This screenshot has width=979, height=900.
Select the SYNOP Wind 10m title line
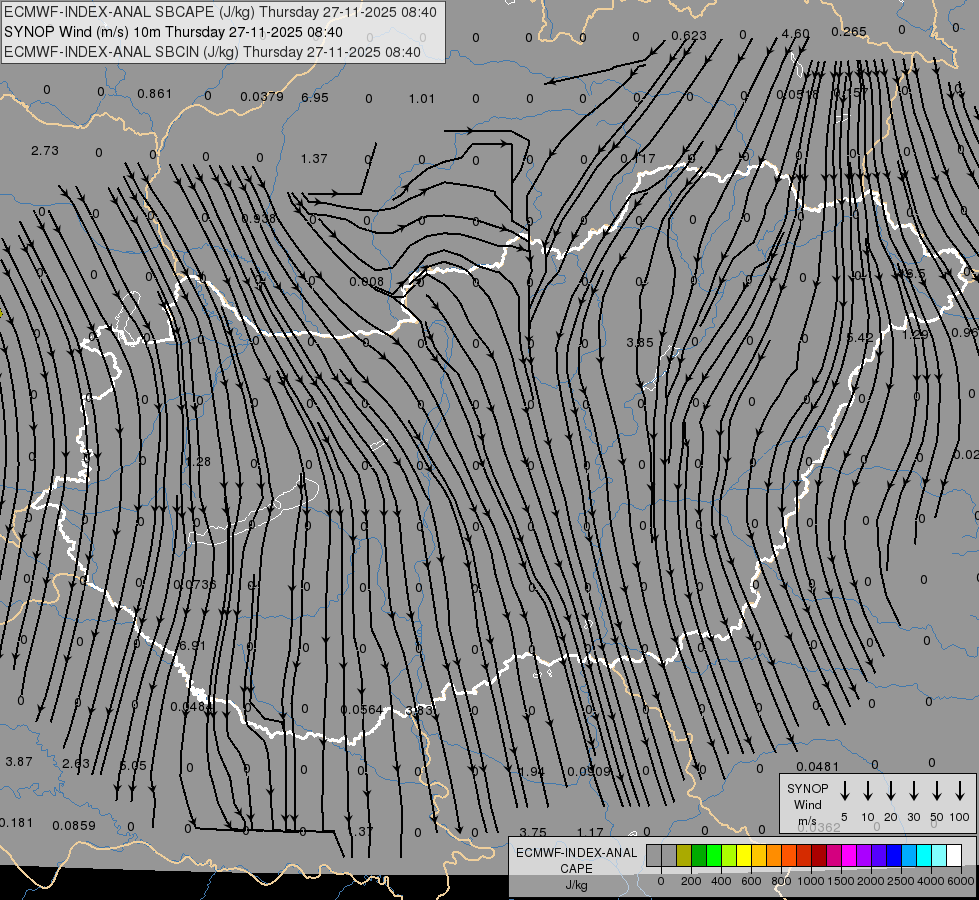[174, 32]
